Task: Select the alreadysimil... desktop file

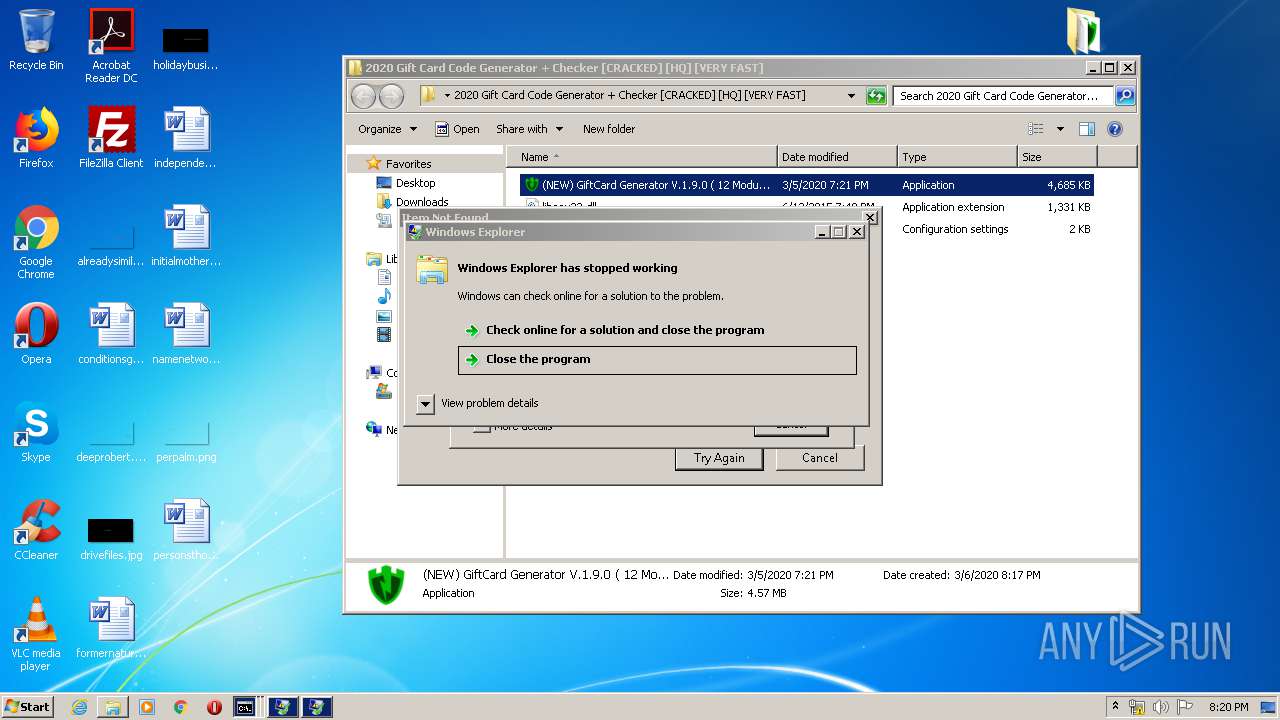Action: point(111,244)
